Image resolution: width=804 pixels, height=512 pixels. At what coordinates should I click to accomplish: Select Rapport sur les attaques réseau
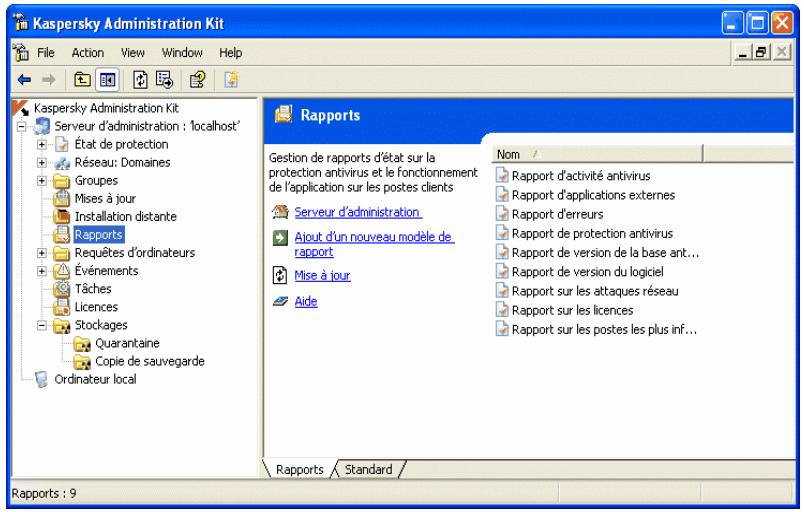pyautogui.click(x=595, y=291)
